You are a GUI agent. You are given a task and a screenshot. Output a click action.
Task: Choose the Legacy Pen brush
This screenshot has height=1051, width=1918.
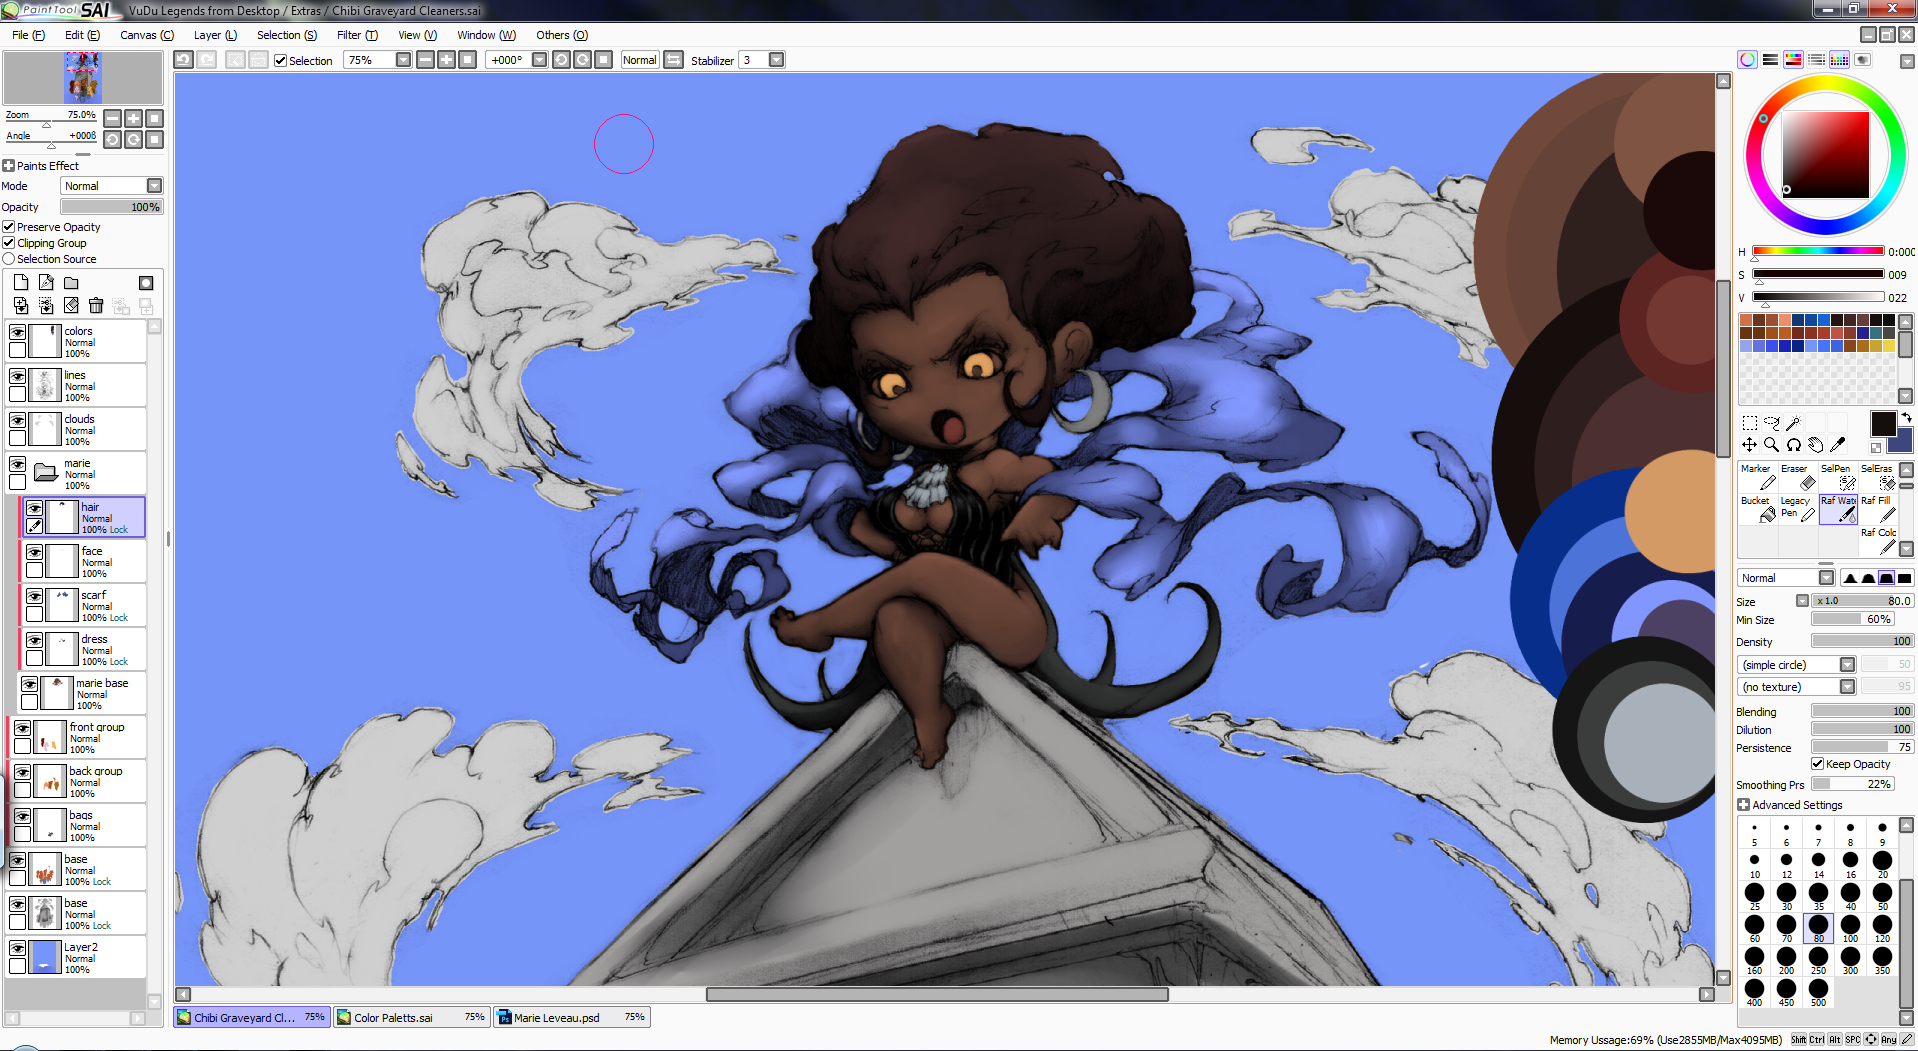click(1798, 509)
